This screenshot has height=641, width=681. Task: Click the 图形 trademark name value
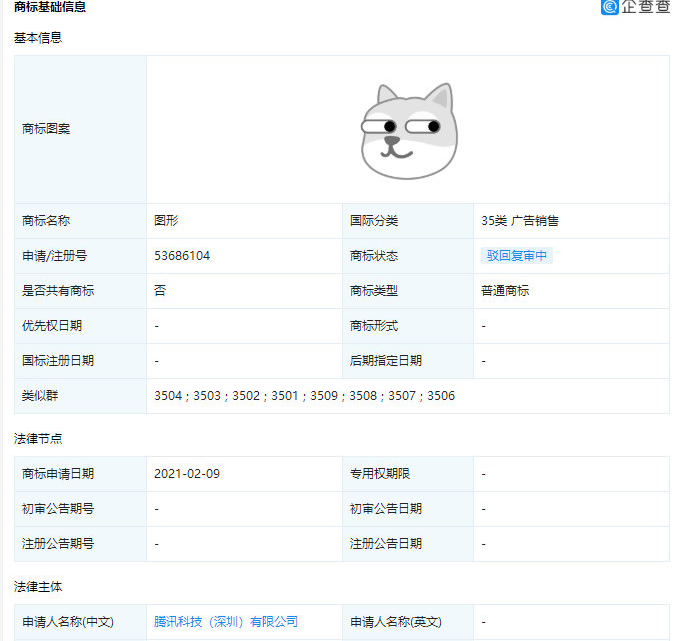point(166,221)
